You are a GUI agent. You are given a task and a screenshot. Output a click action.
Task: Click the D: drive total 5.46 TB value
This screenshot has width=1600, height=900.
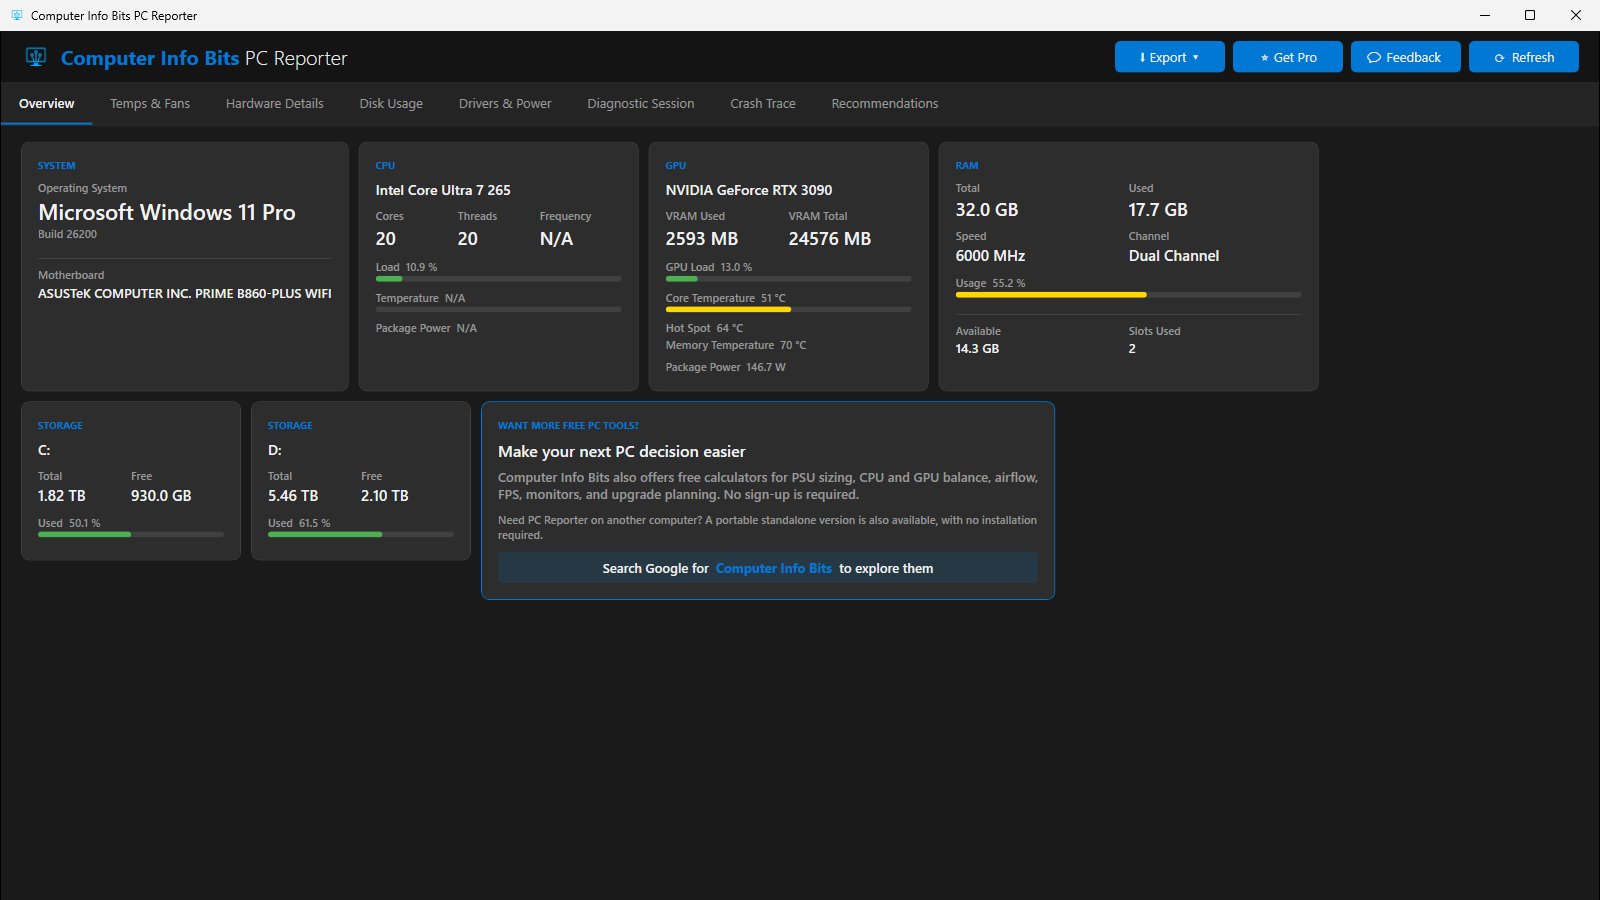[x=293, y=496]
